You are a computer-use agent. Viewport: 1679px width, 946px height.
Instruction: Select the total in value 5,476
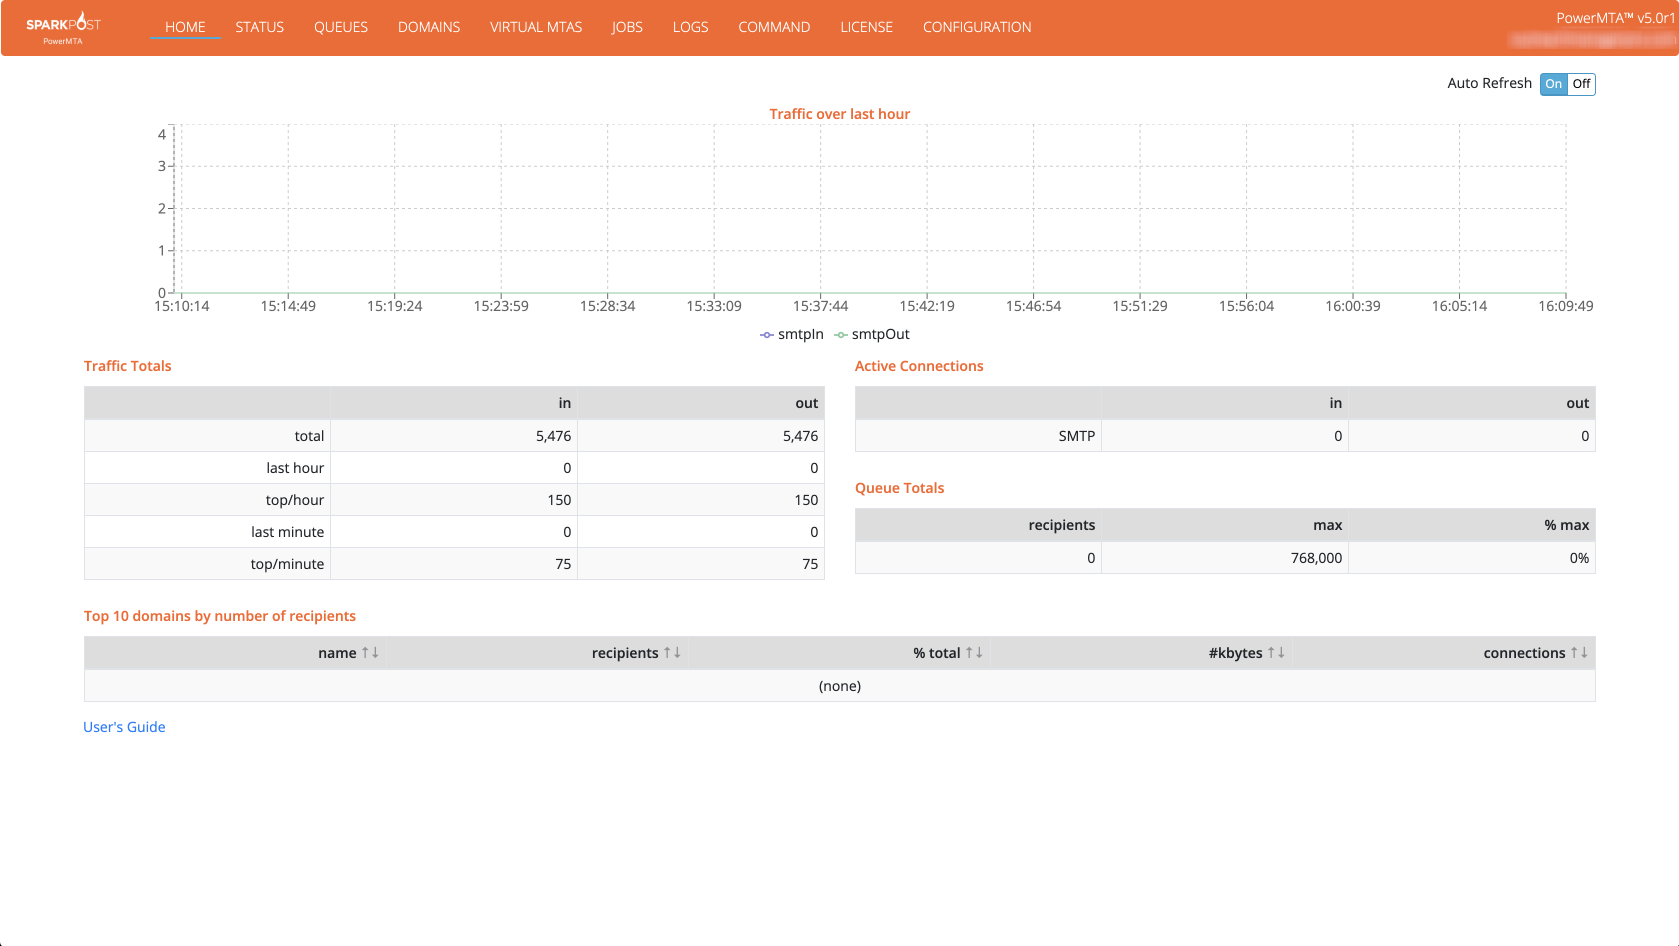tap(553, 436)
